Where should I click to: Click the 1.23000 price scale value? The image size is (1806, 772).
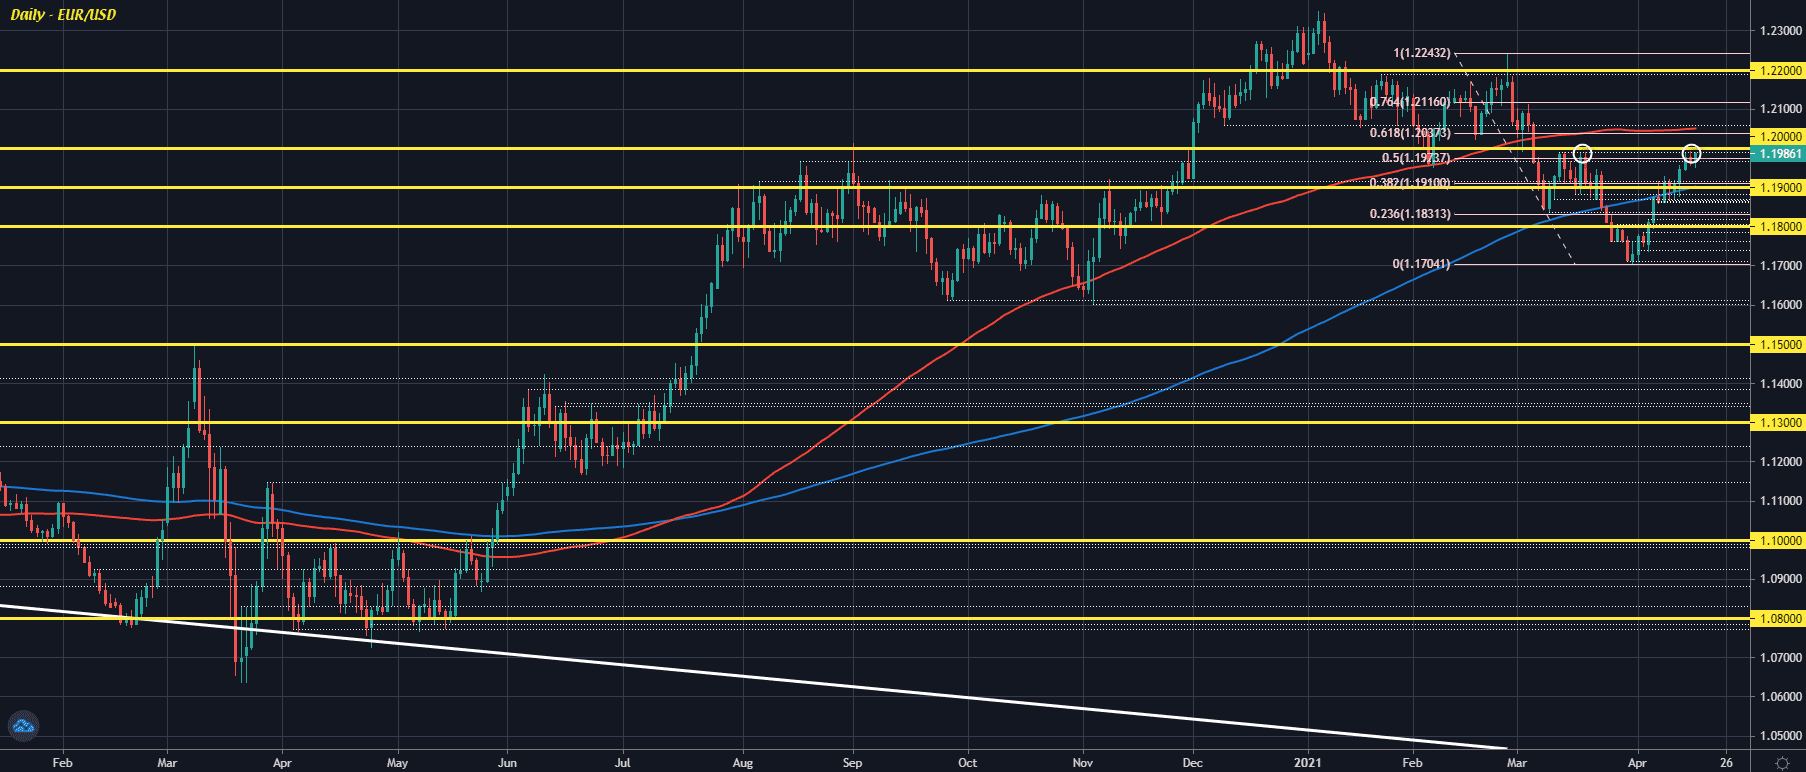point(1781,31)
